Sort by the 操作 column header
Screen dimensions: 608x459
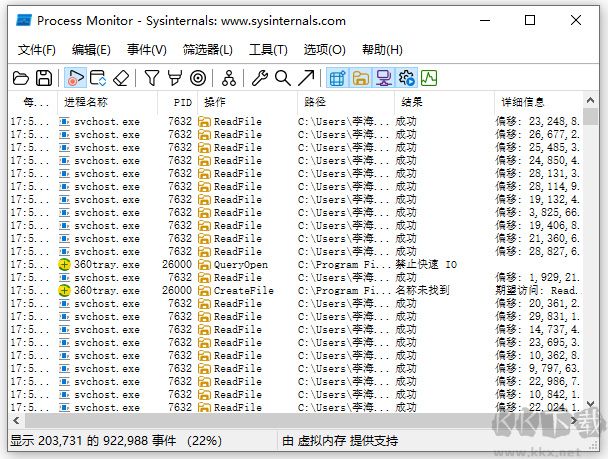coord(247,102)
